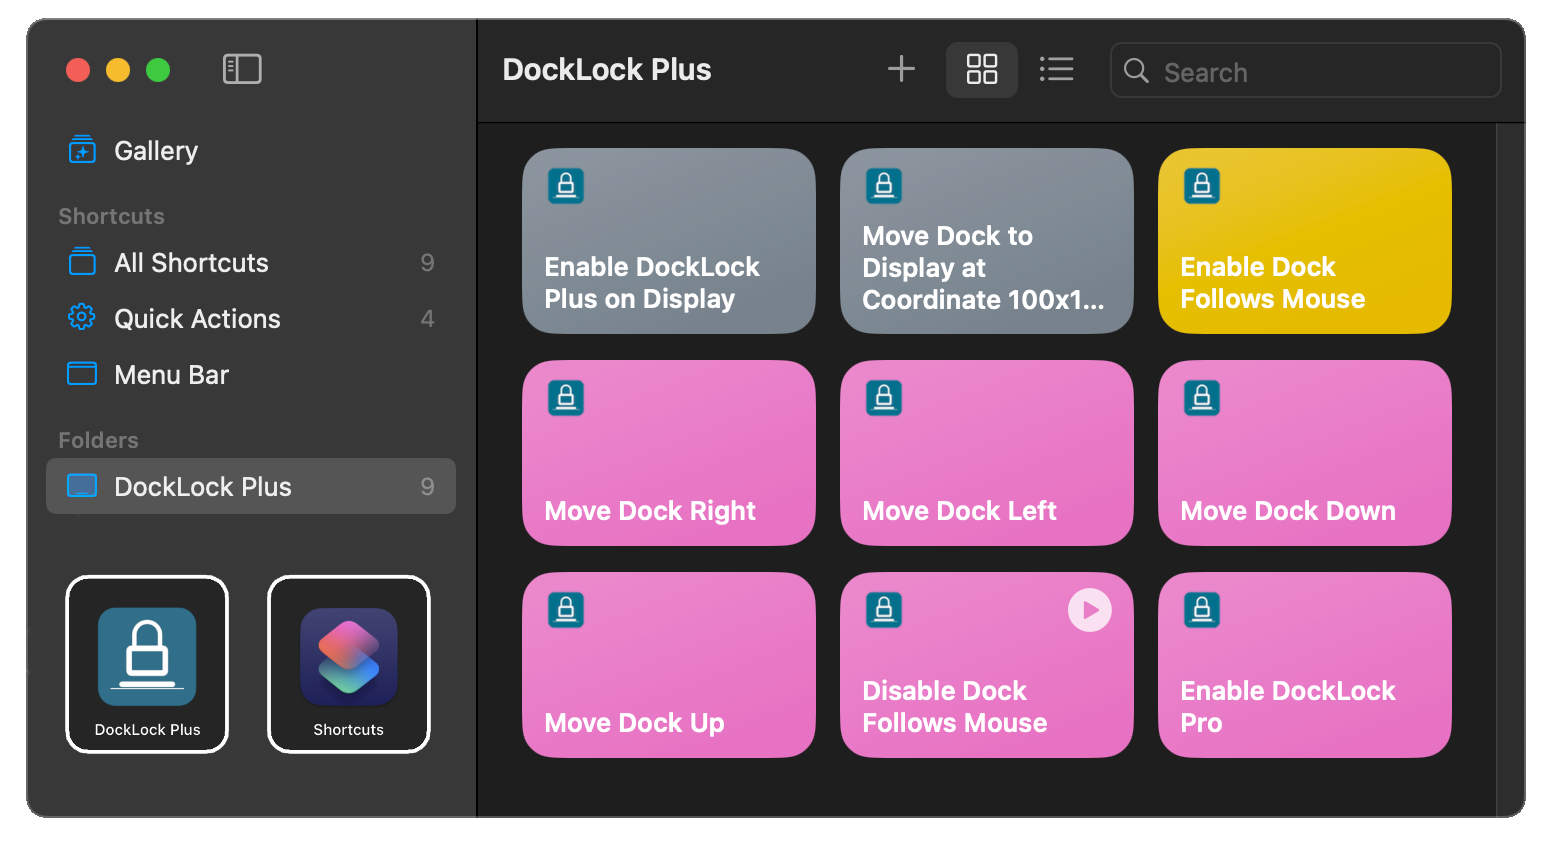1551x843 pixels.
Task: Click lock icon on Move Dock Left card
Action: pyautogui.click(x=884, y=398)
